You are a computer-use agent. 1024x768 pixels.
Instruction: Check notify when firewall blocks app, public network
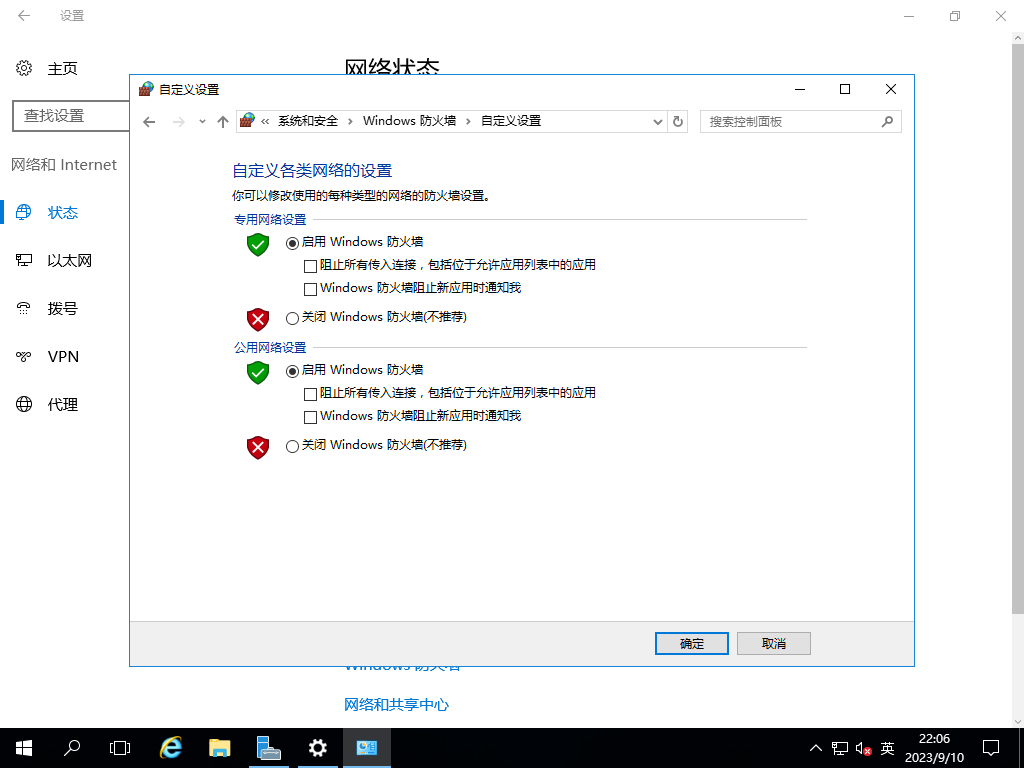click(310, 417)
